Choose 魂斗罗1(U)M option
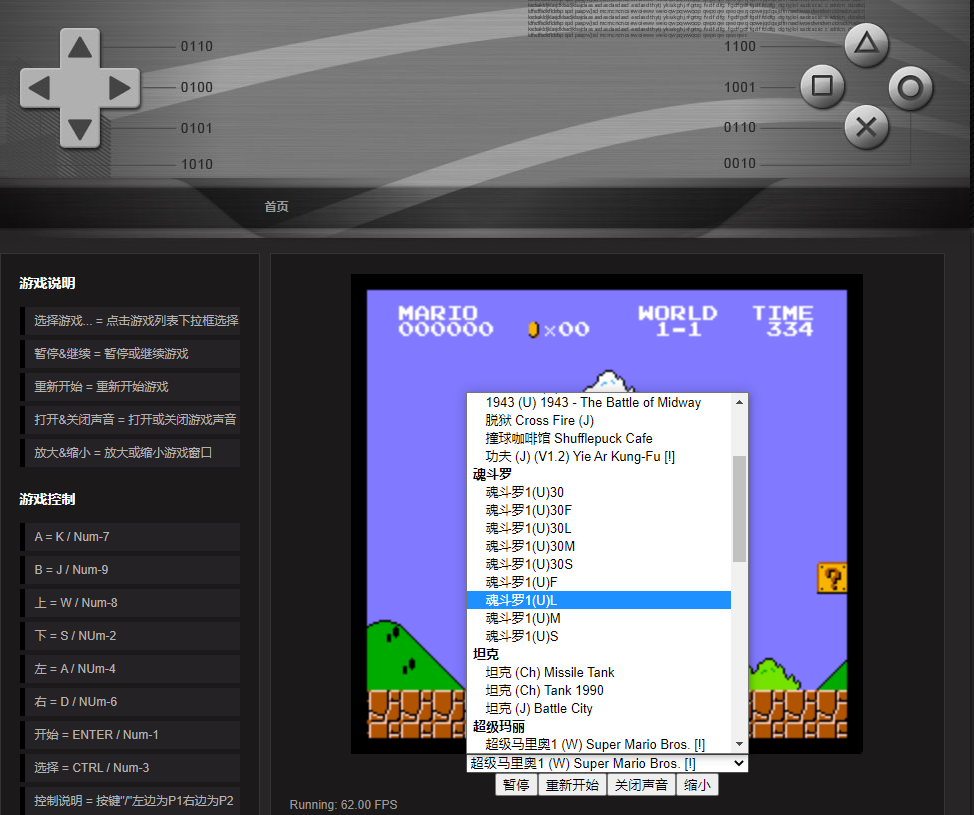 tap(599, 619)
